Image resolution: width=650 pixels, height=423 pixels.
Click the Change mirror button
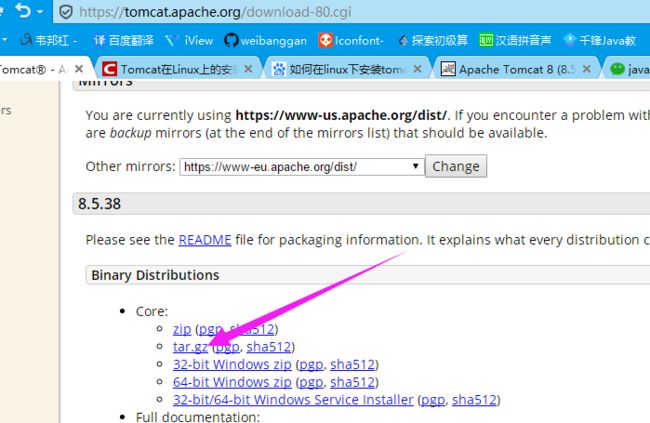point(456,166)
